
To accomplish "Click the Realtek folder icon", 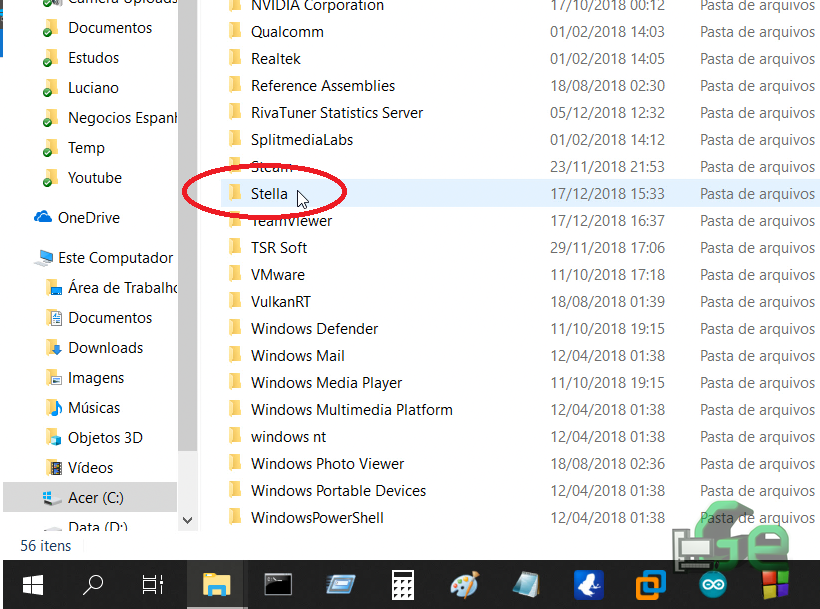I will 235,59.
